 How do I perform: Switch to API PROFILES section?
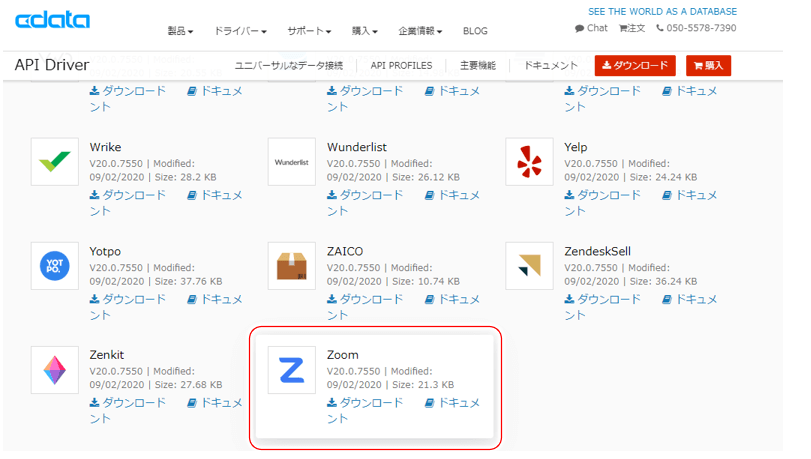401,66
